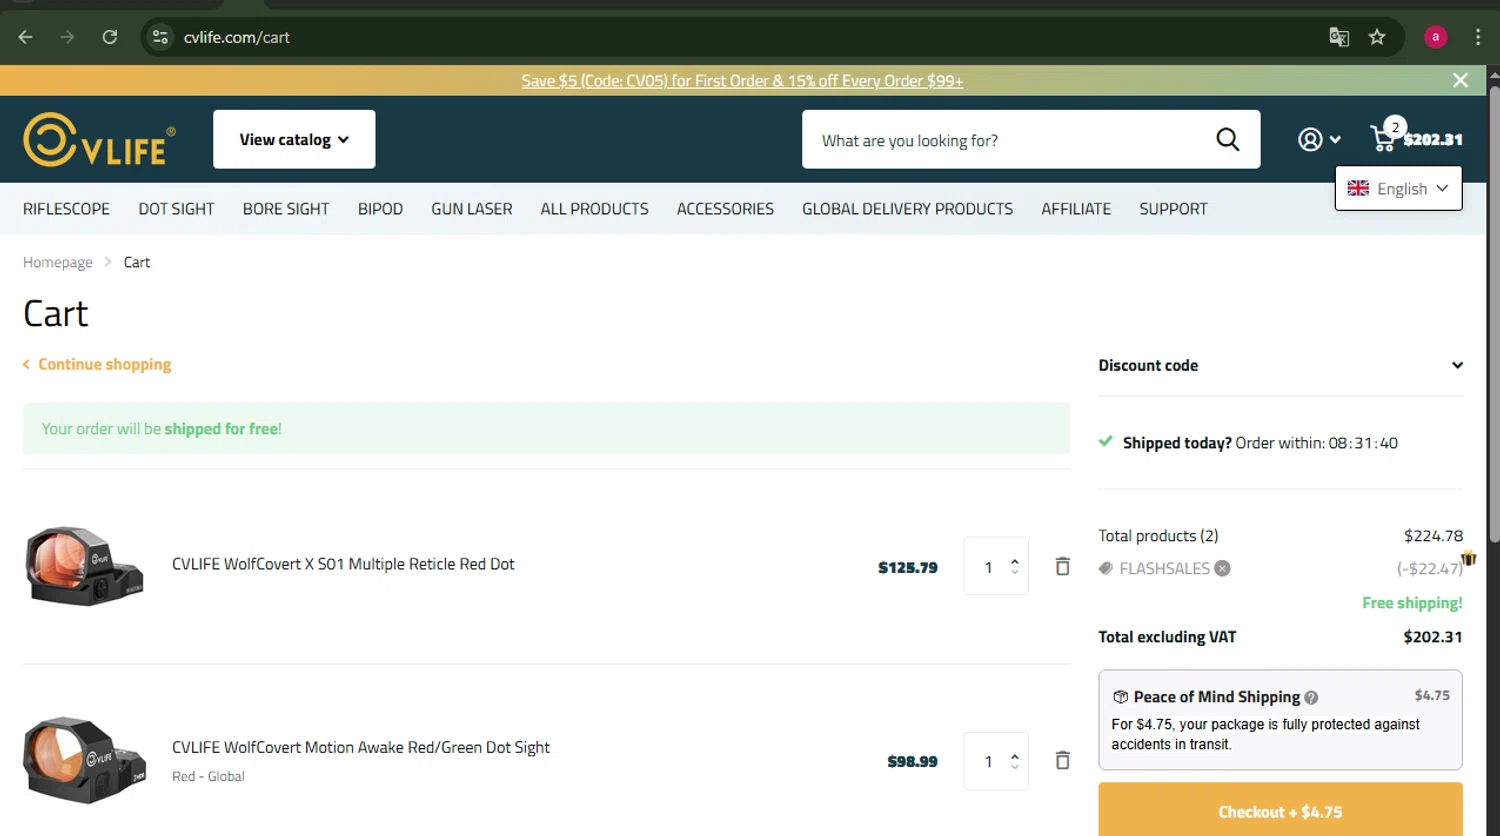Click the Motion Awake quantity field
Viewport: 1500px width, 836px height.
tap(989, 761)
